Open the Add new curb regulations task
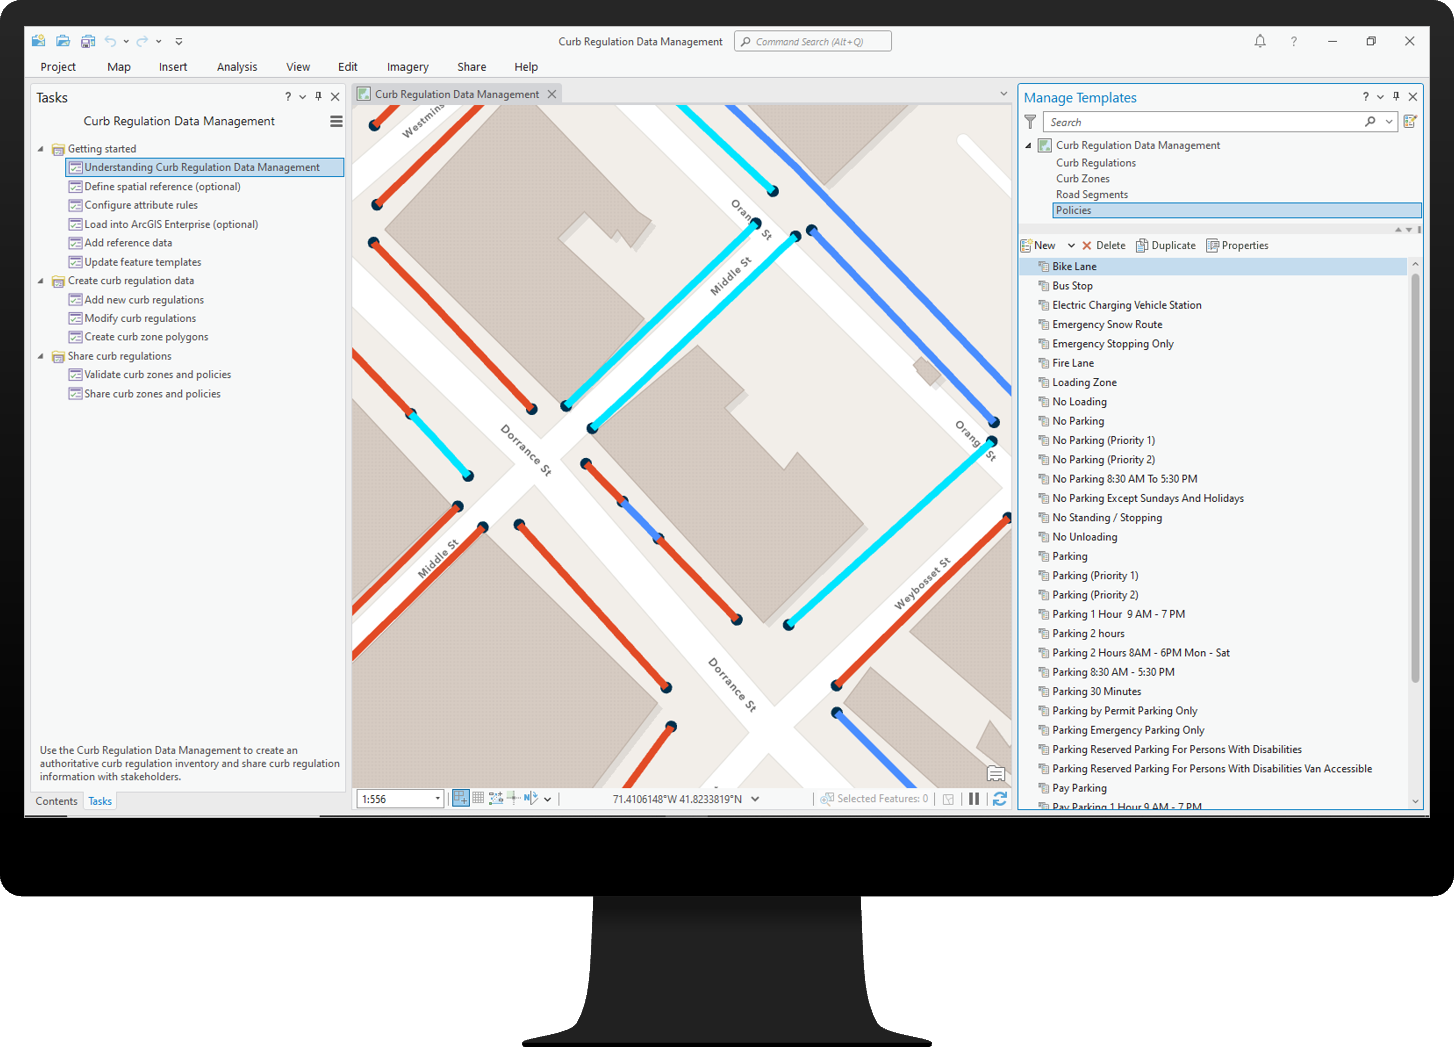The height and width of the screenshot is (1047, 1454). pyautogui.click(x=143, y=299)
